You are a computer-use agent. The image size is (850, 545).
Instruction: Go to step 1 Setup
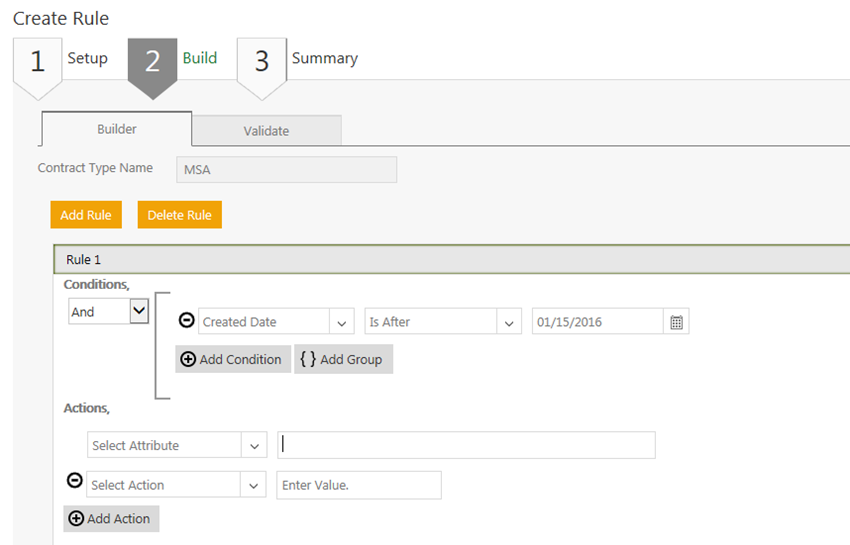[61, 60]
